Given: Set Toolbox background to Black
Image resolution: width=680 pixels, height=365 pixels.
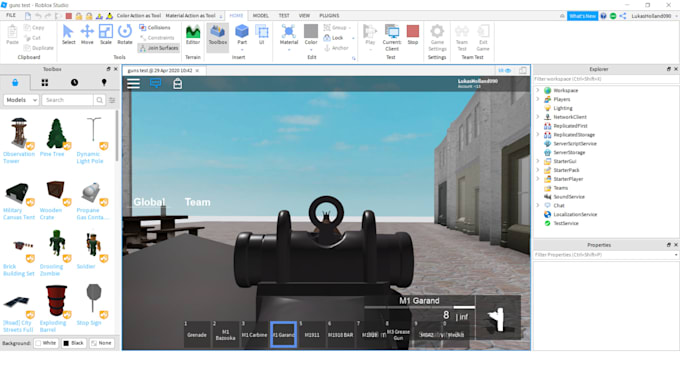Looking at the screenshot, I should coord(74,343).
